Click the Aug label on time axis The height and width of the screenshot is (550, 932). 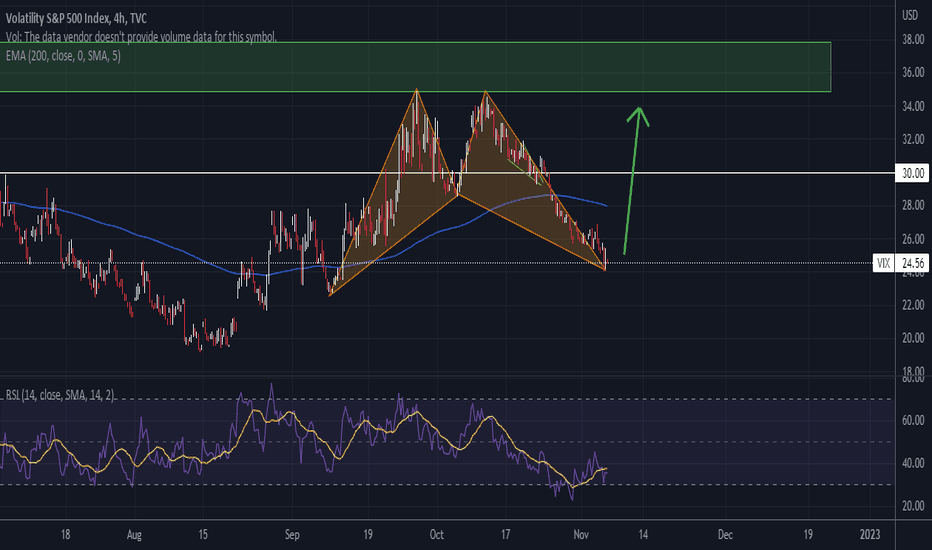pos(134,535)
